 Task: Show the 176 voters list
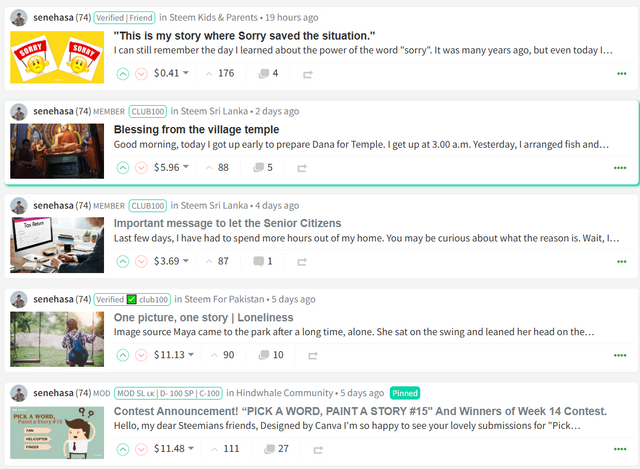pyautogui.click(x=220, y=73)
